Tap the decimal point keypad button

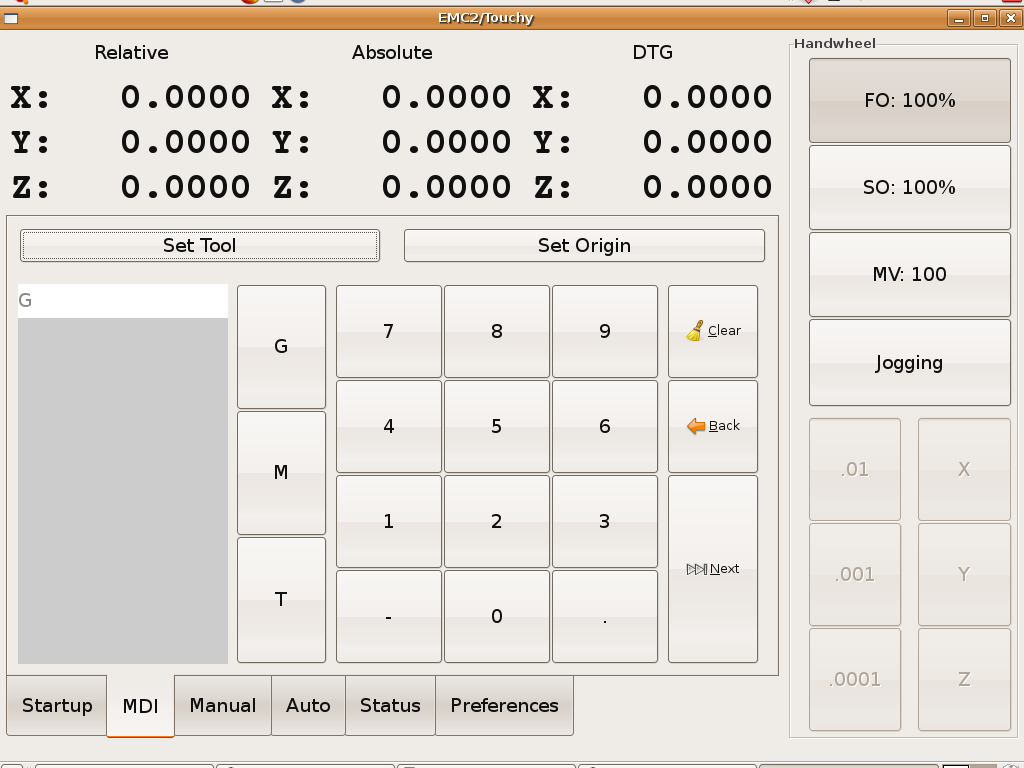pos(605,616)
